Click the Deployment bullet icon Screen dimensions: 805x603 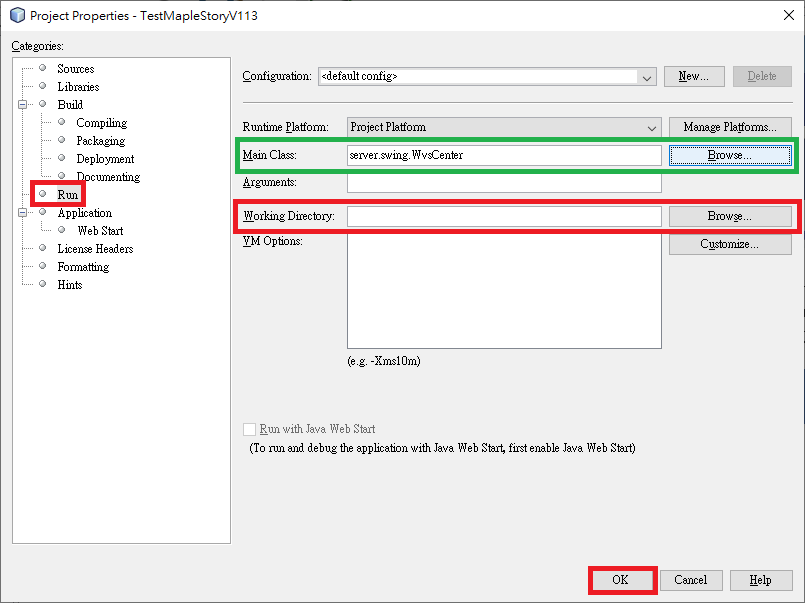(x=62, y=158)
